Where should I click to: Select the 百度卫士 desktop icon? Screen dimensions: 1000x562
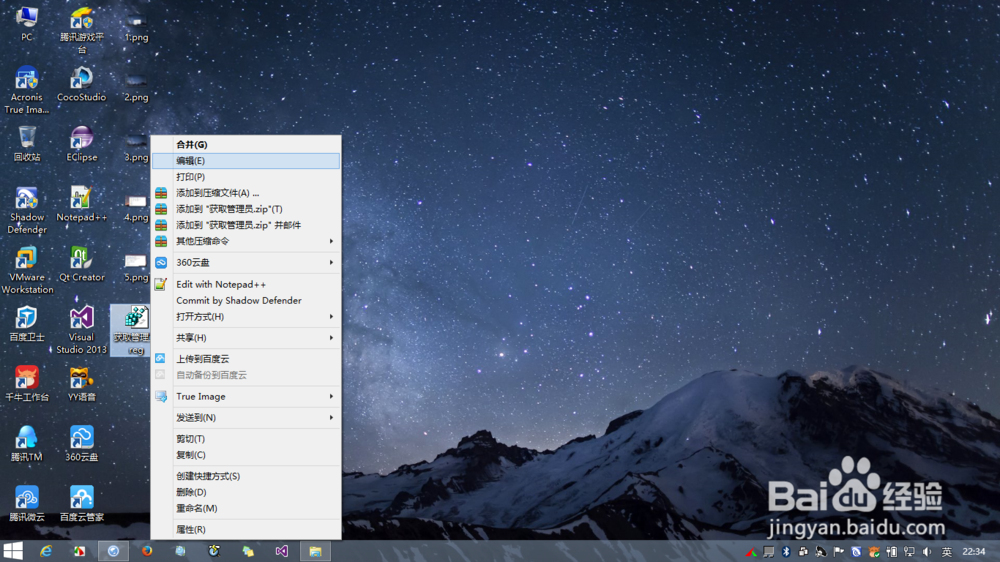point(27,324)
